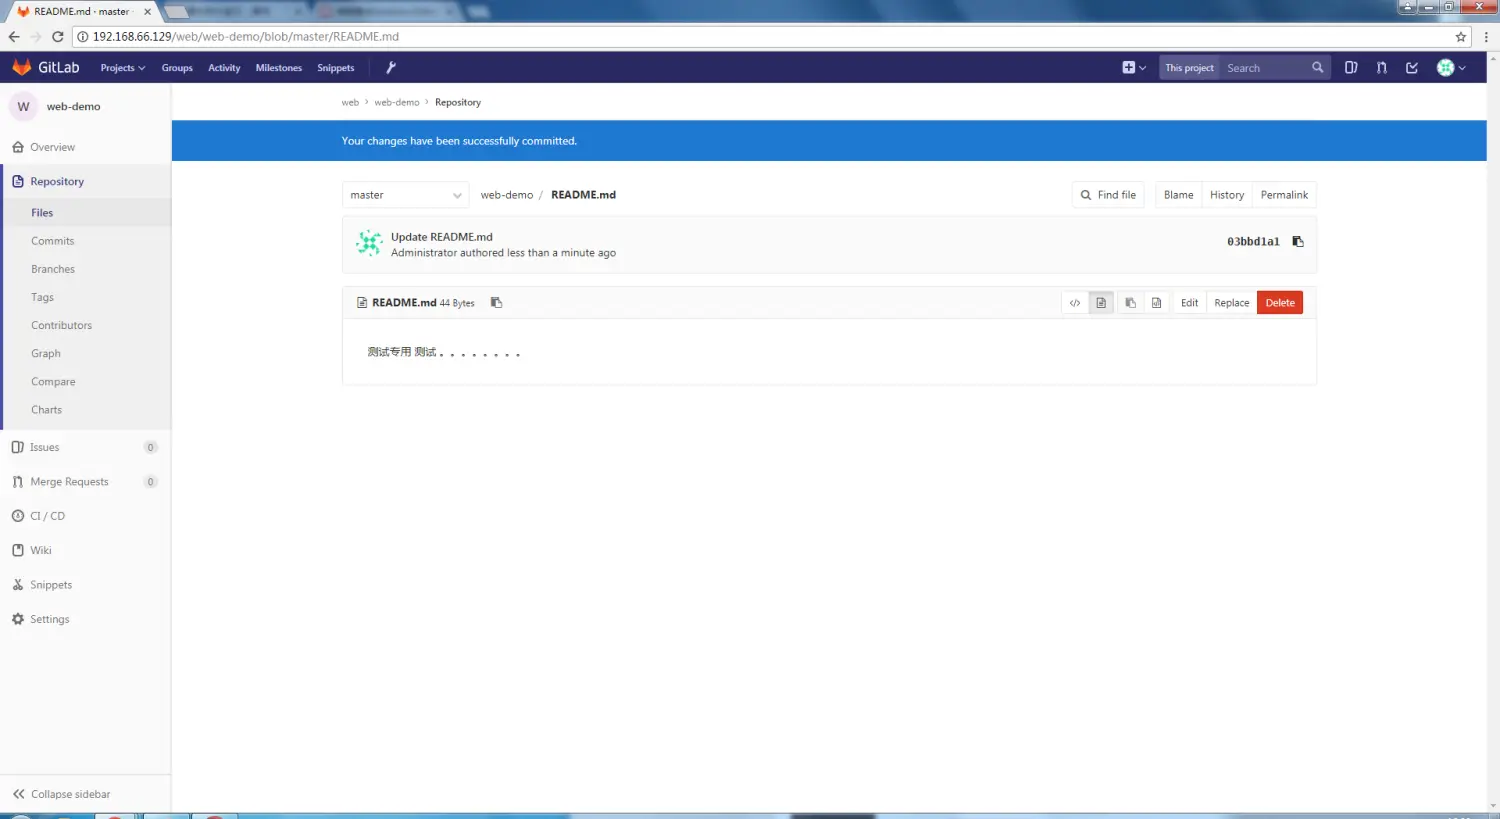Click the web-demo breadcrumb link
1500x819 pixels.
(397, 102)
